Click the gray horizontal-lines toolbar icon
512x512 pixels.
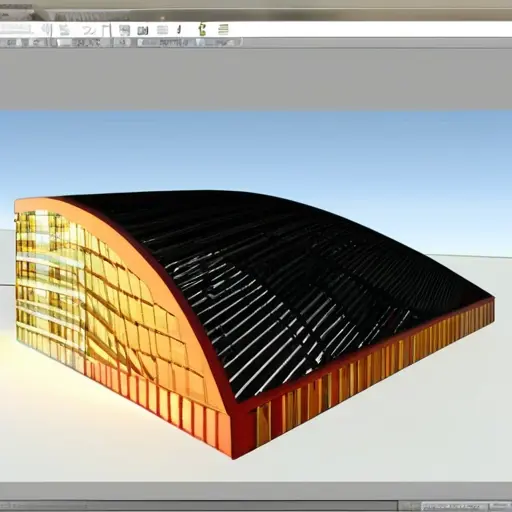pos(162,30)
